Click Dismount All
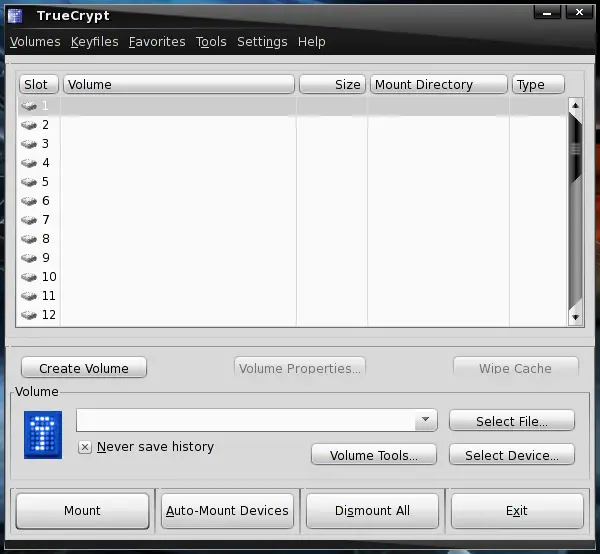The width and height of the screenshot is (600, 554). [x=372, y=511]
